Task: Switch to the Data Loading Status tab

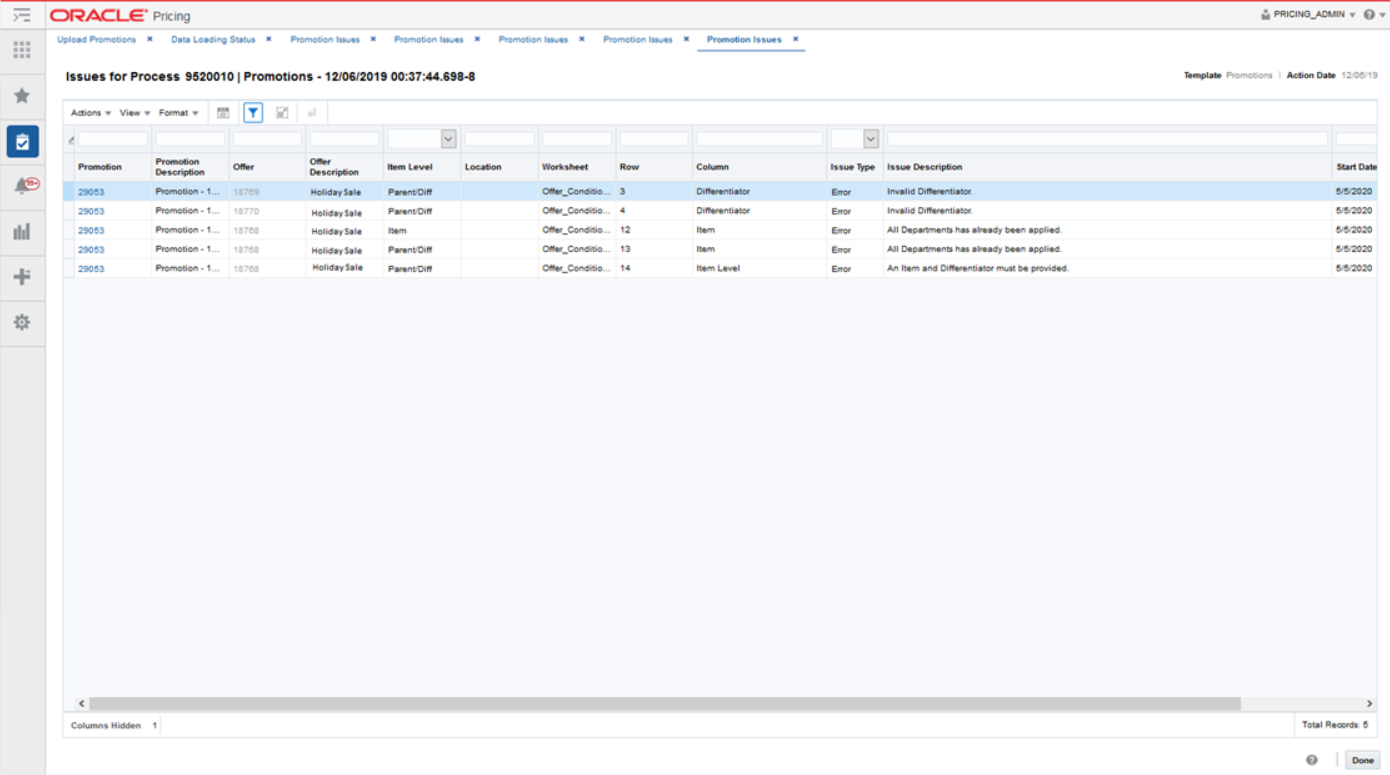Action: tap(213, 40)
